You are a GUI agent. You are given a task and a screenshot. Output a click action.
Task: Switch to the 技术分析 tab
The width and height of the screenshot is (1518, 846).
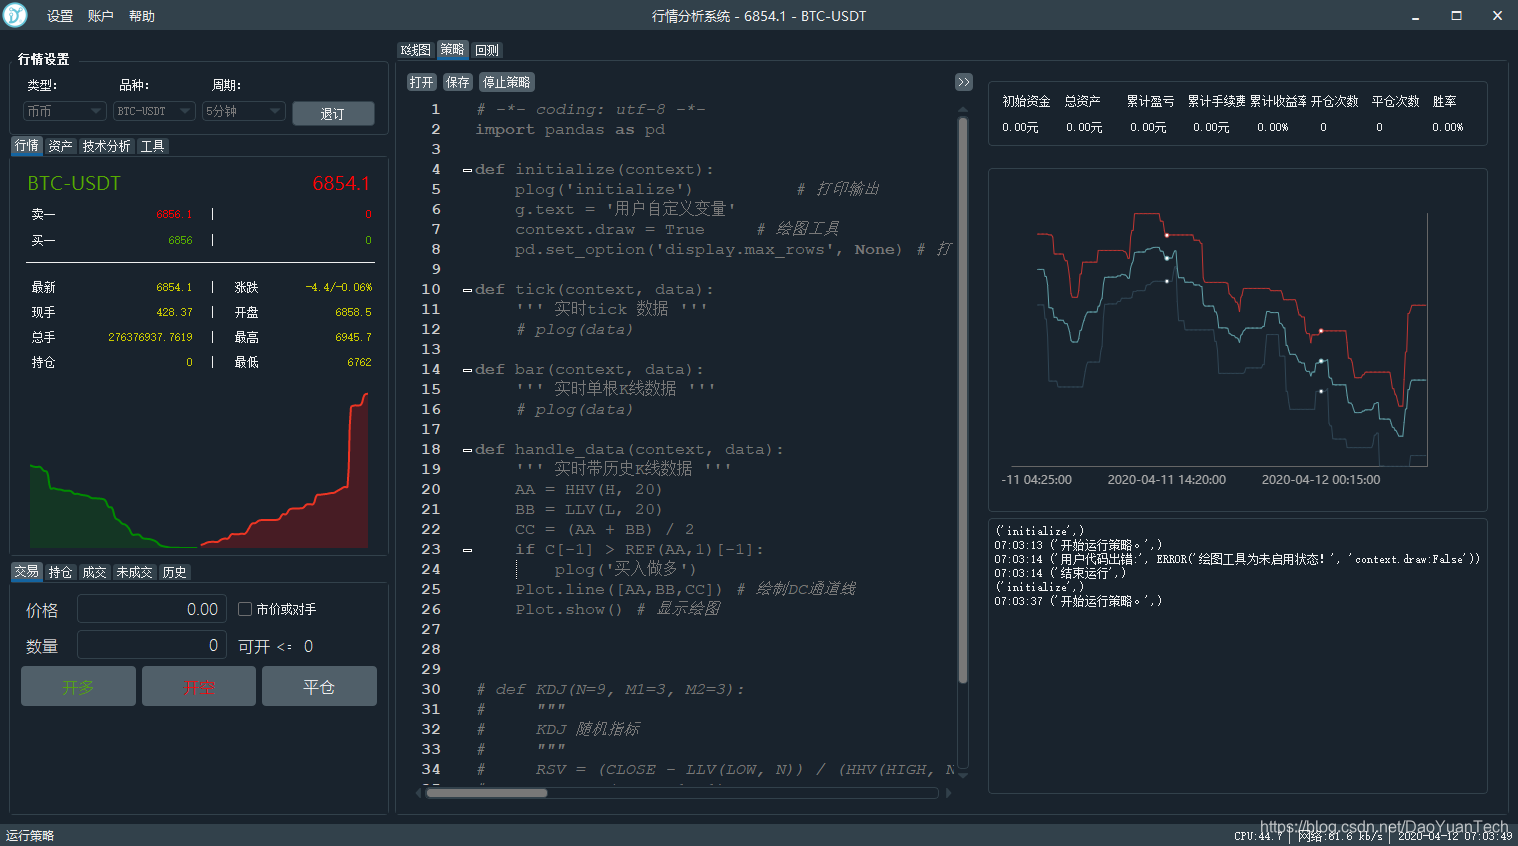pyautogui.click(x=106, y=146)
